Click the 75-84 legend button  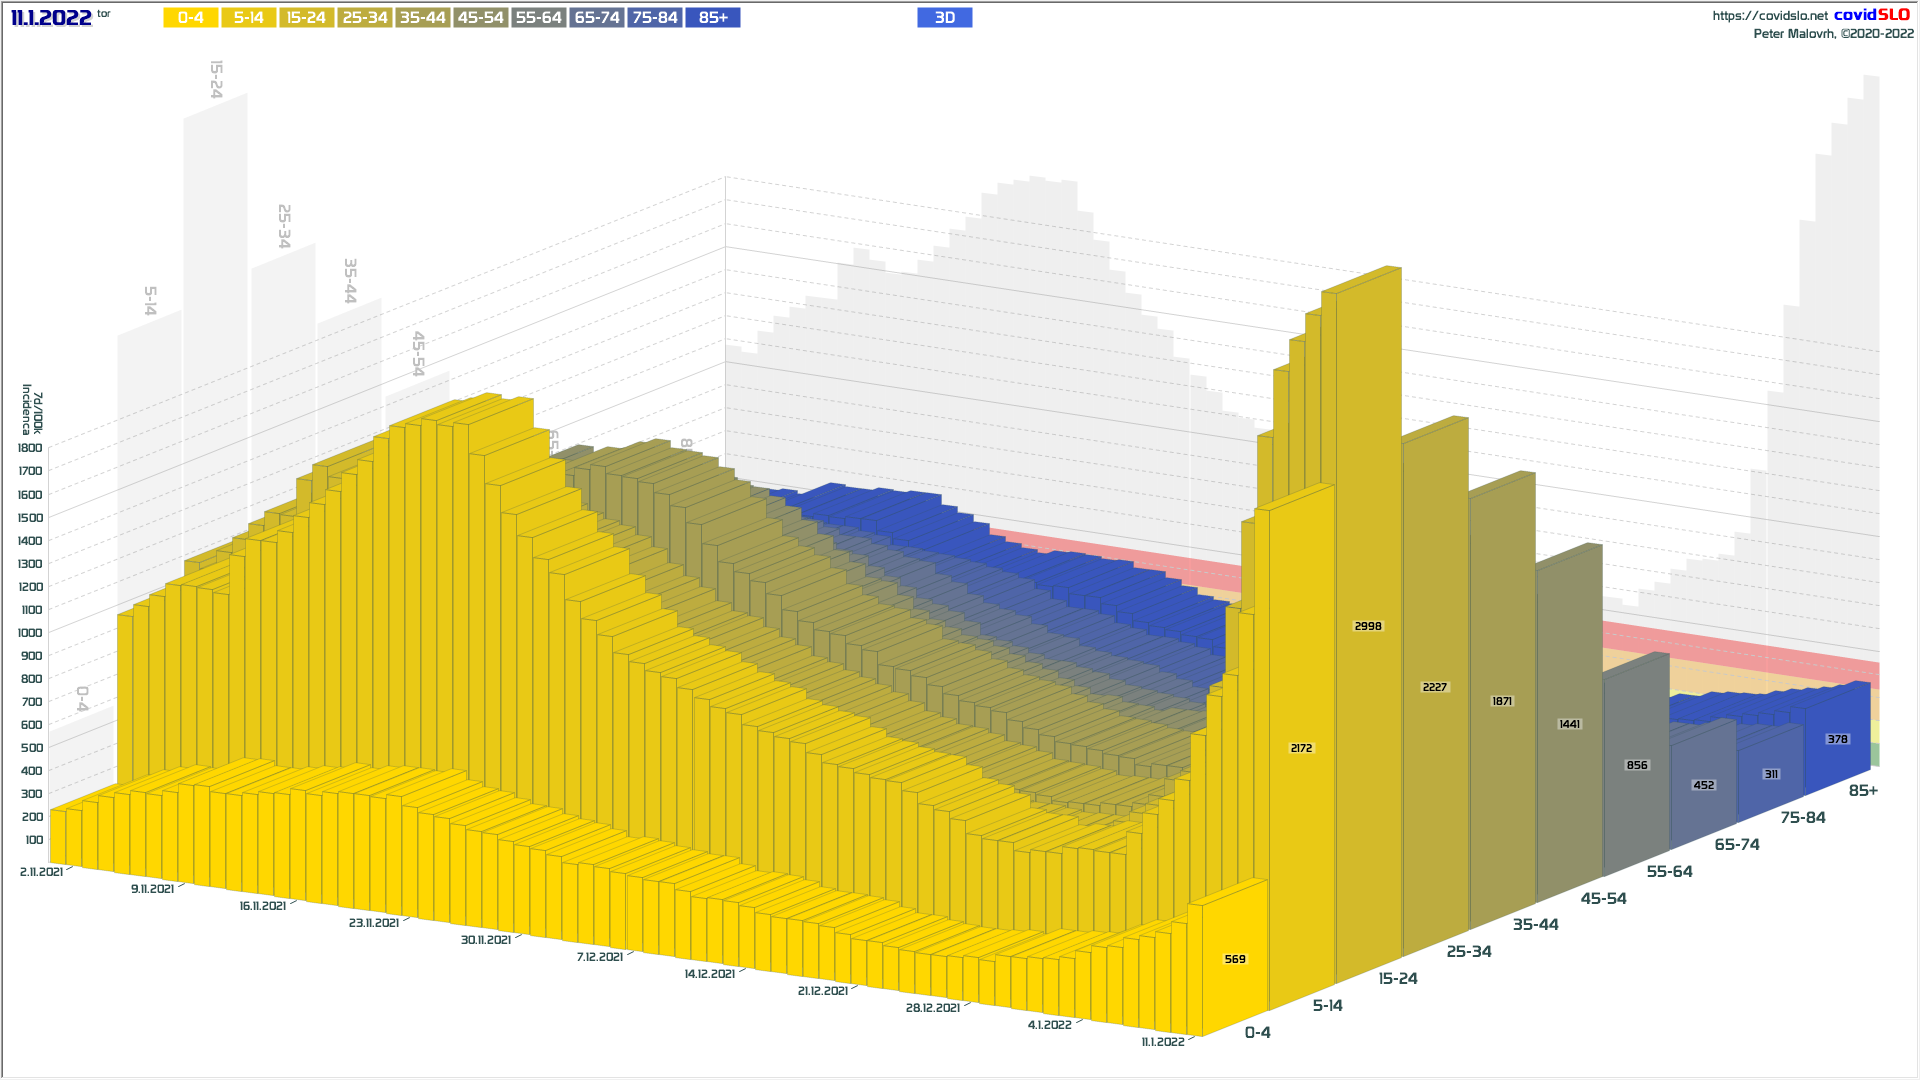pyautogui.click(x=655, y=18)
